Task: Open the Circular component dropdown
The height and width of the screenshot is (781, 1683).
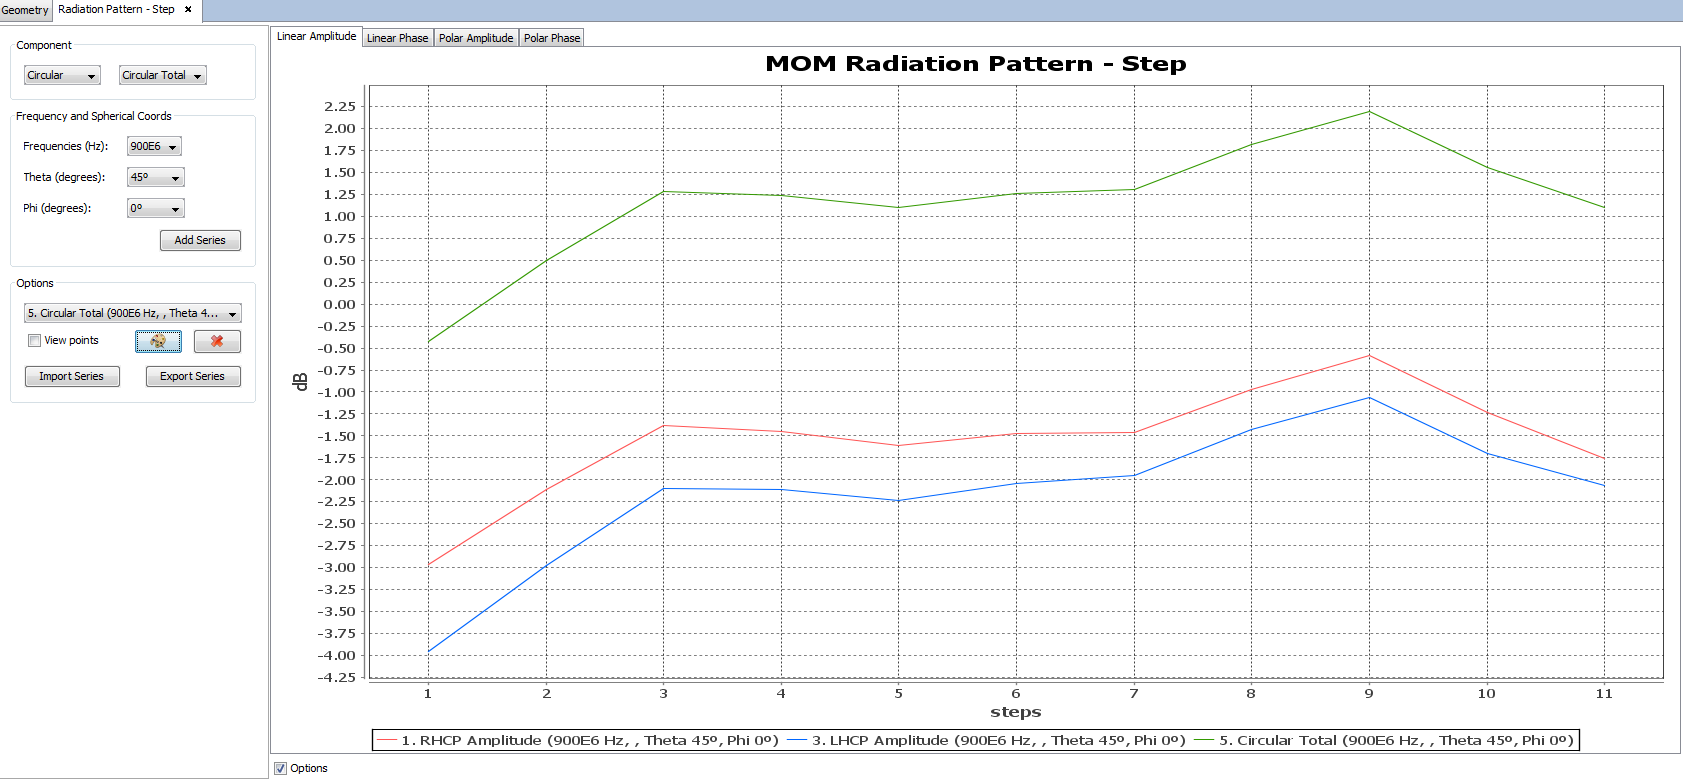Action: pos(62,76)
